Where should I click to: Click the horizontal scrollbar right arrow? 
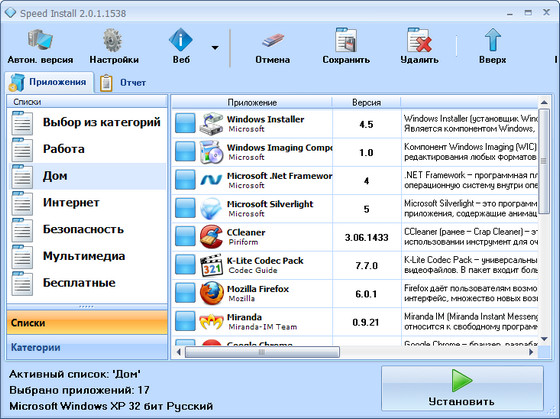tap(531, 352)
